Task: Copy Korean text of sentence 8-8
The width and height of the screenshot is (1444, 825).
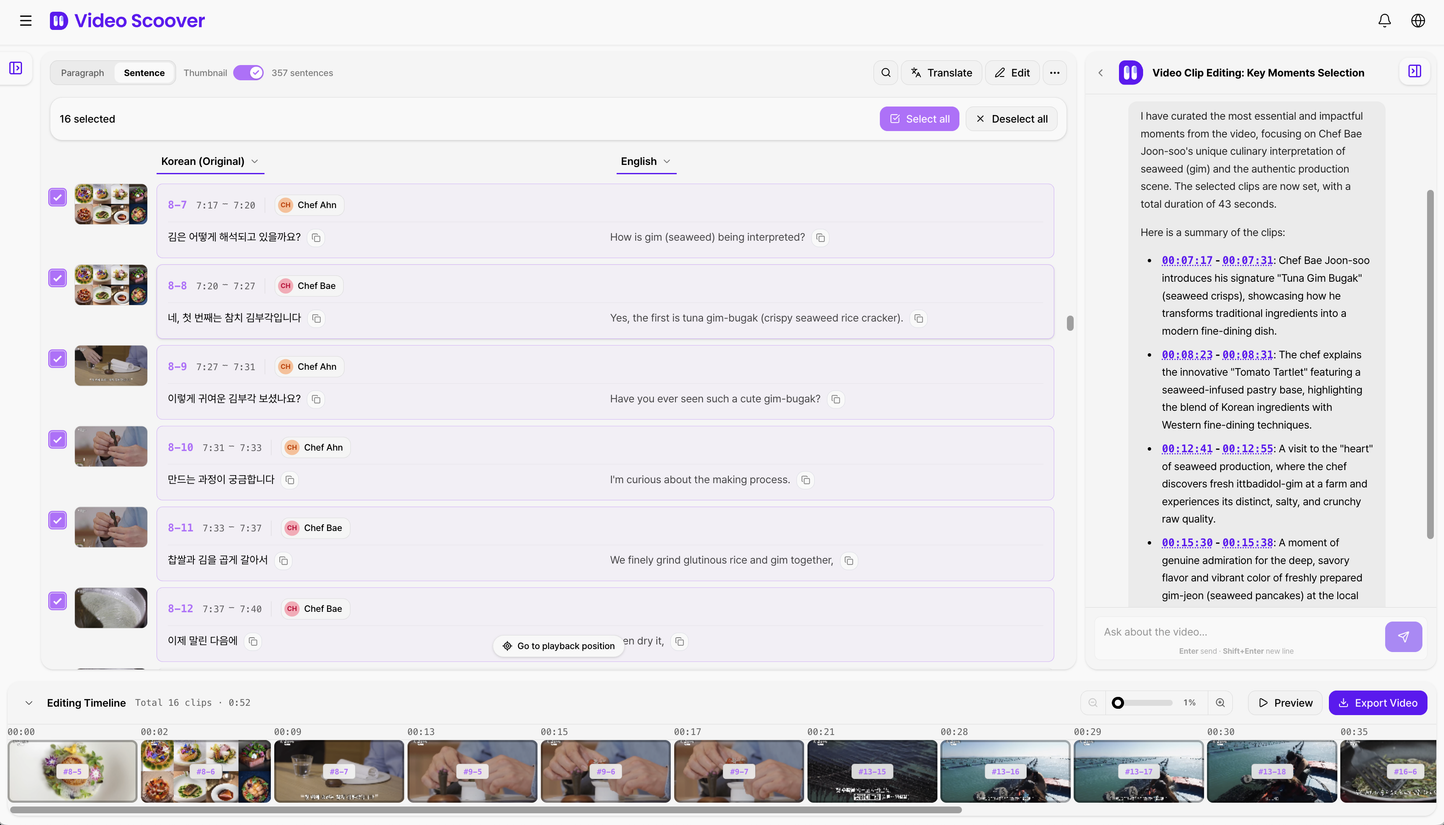Action: point(316,318)
